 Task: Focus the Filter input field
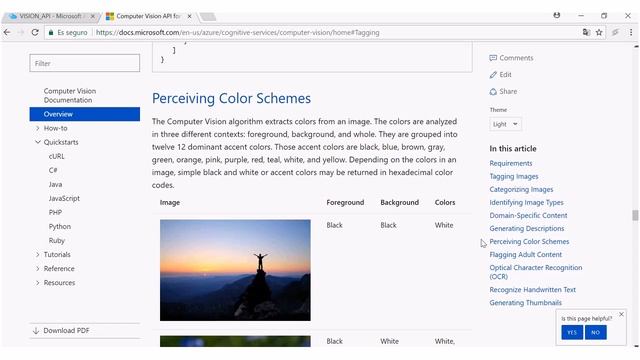point(84,63)
